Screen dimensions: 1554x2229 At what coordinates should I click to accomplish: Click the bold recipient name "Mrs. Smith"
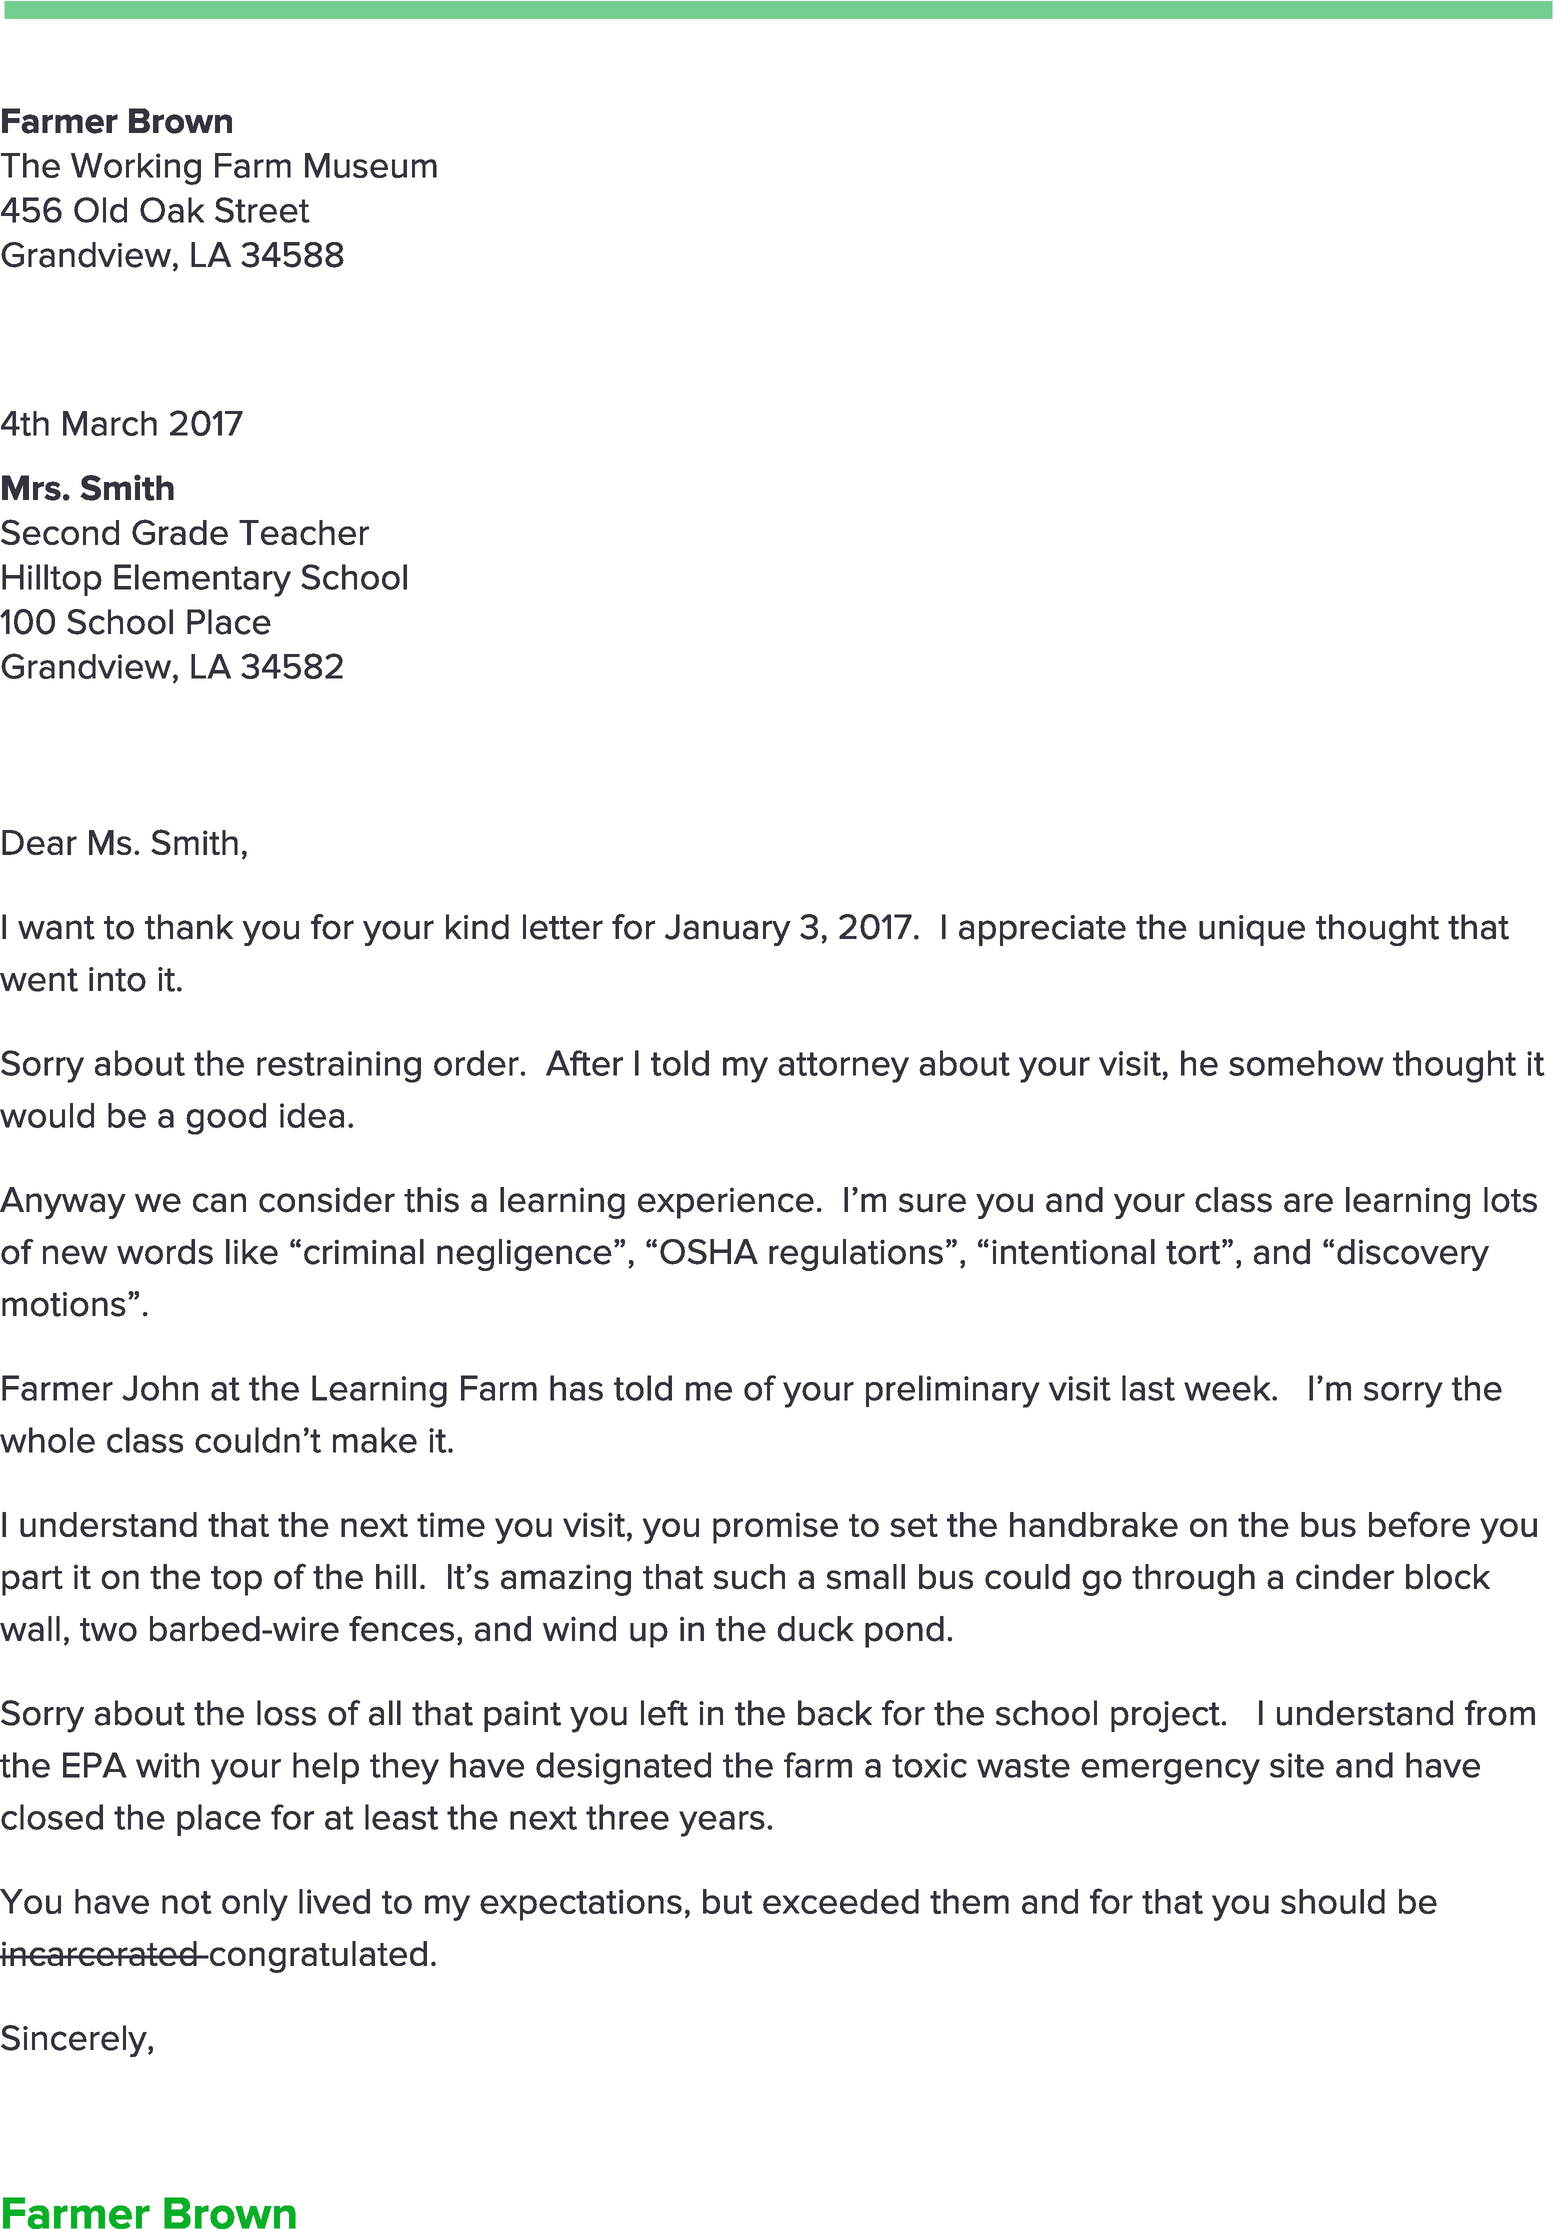[88, 488]
